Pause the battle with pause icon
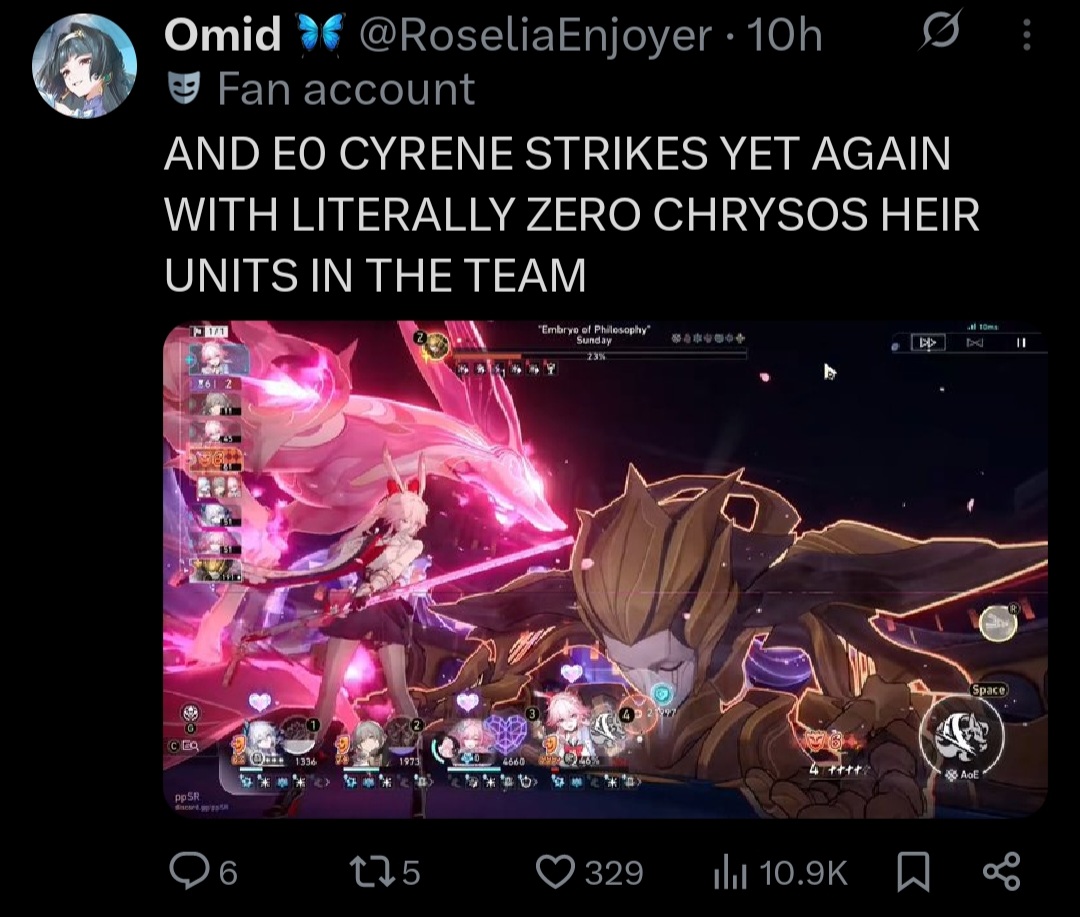 pos(1021,342)
